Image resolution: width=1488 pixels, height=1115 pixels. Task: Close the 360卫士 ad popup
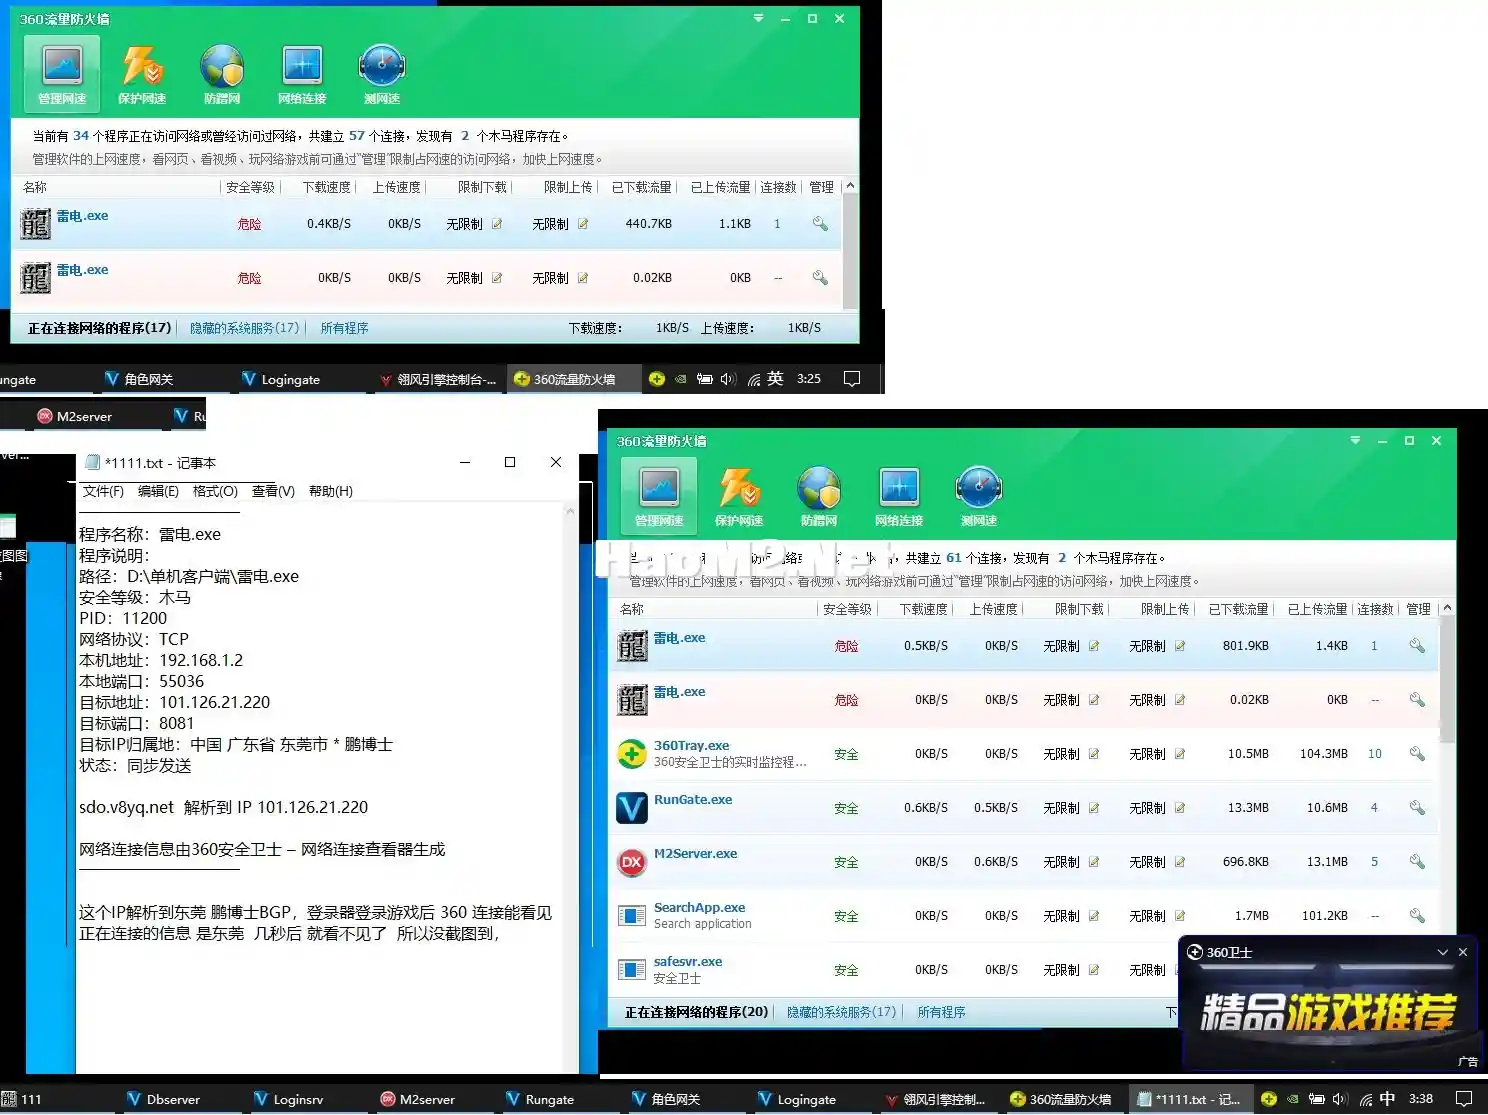tap(1463, 952)
